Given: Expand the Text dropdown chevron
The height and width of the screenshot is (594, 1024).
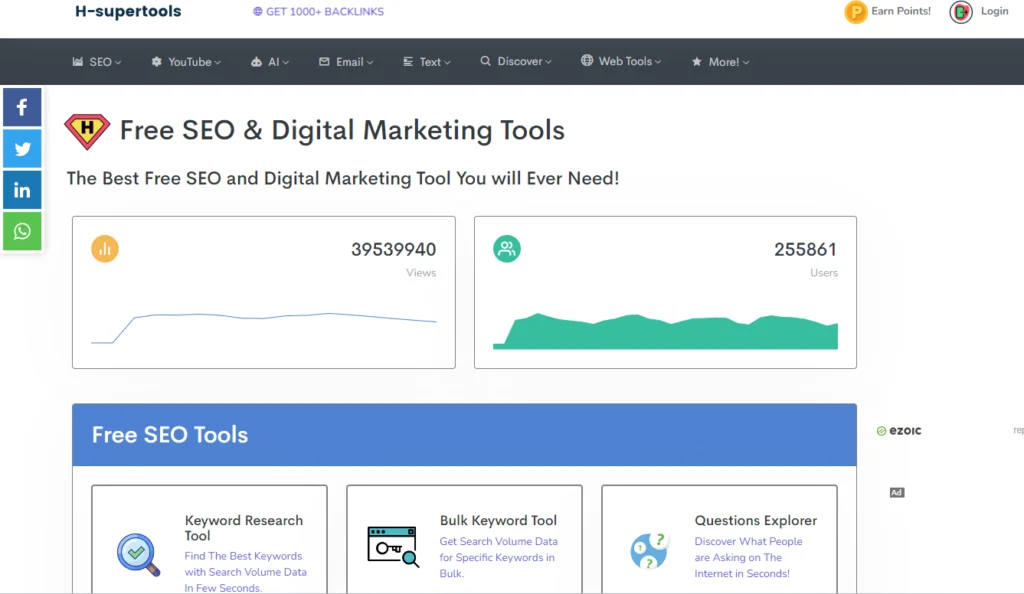Looking at the screenshot, I should [x=447, y=63].
